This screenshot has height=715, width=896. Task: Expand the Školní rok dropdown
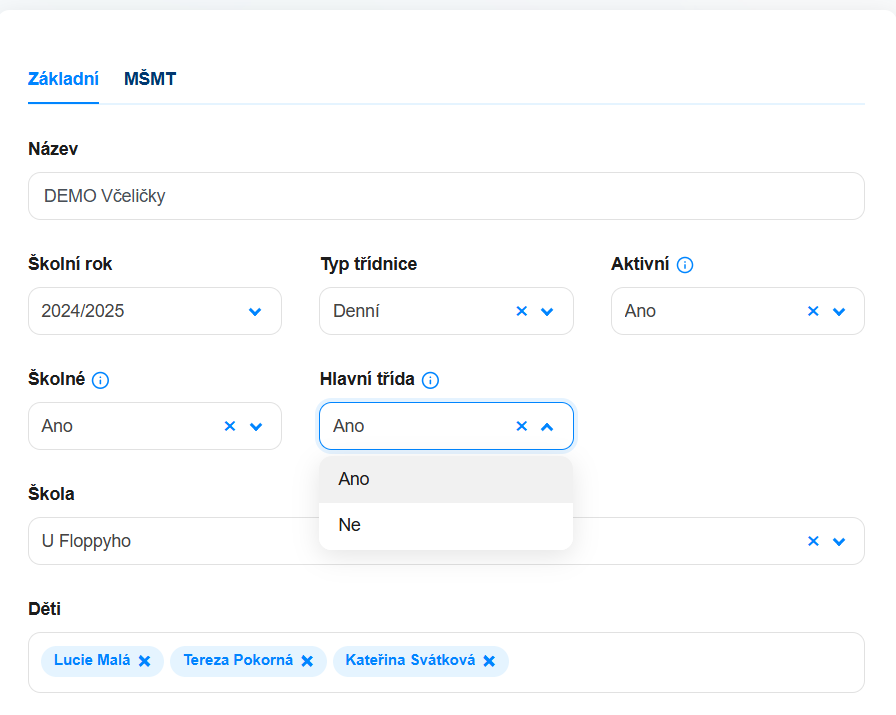[x=255, y=311]
